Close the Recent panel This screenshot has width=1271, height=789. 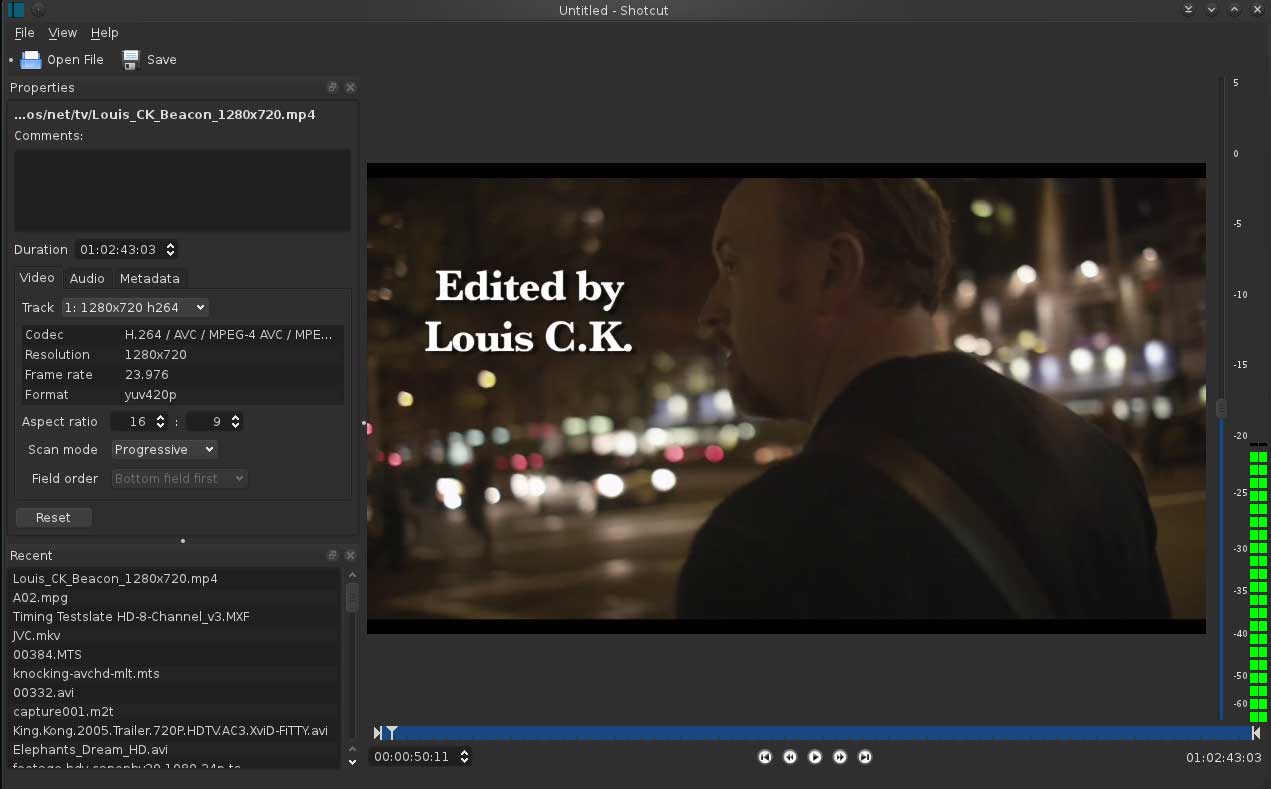pyautogui.click(x=350, y=555)
